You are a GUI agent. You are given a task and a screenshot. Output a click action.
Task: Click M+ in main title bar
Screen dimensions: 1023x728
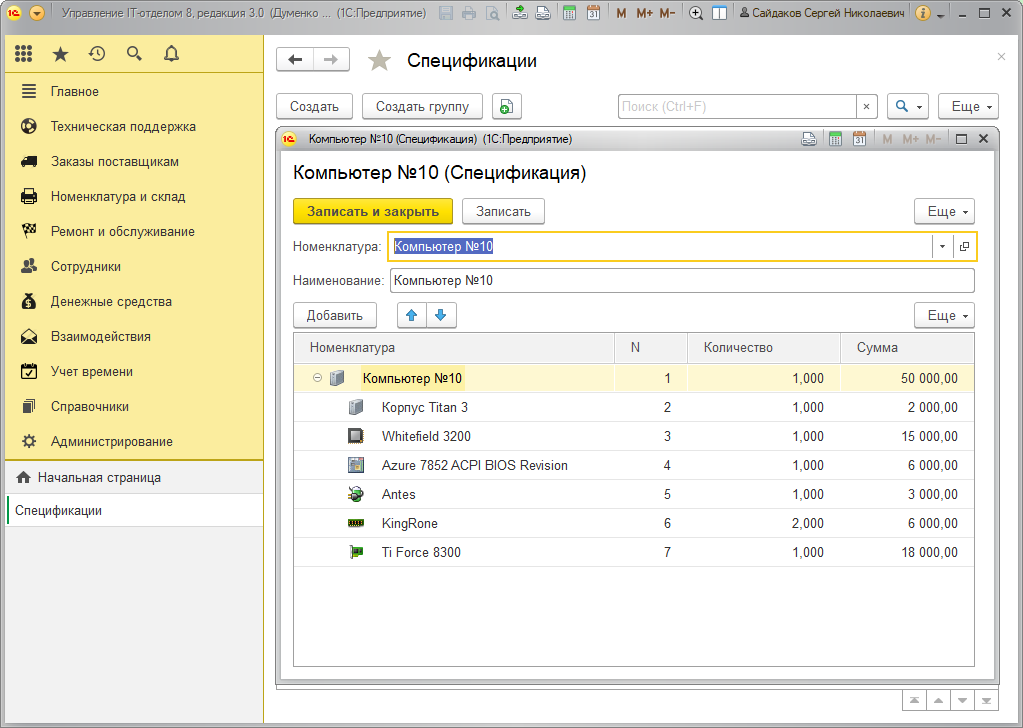click(645, 12)
